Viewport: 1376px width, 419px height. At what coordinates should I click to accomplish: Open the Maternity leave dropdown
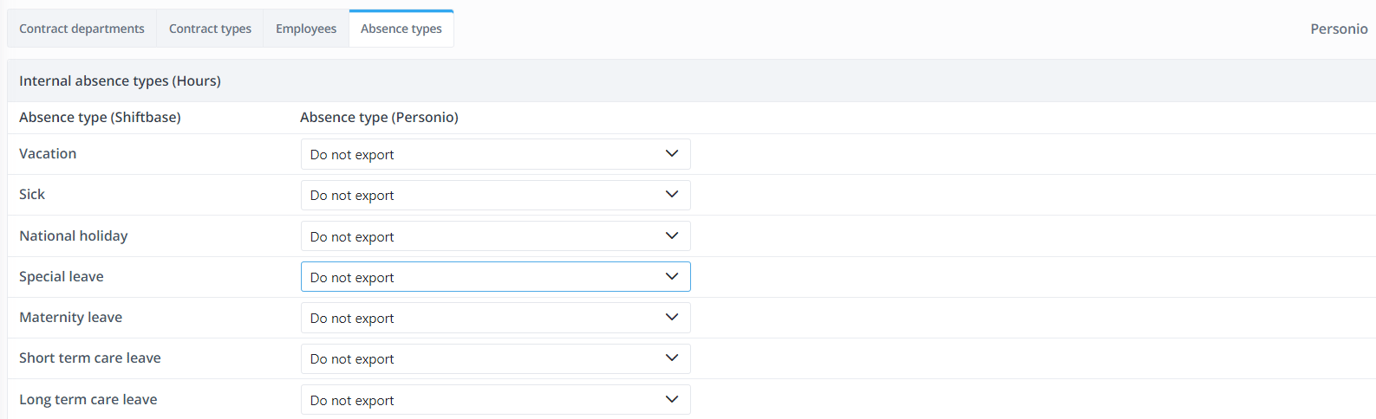tap(495, 318)
